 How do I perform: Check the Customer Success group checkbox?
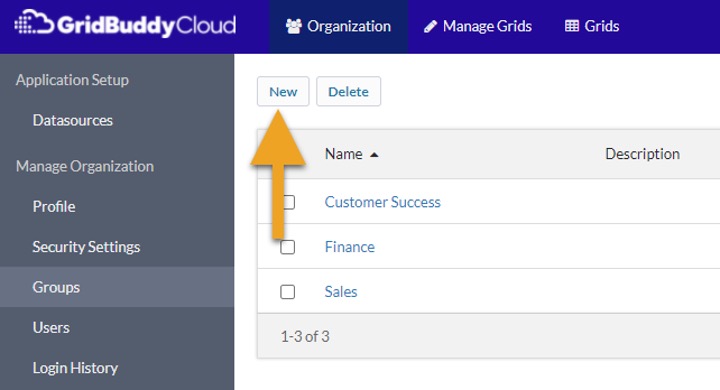pyautogui.click(x=288, y=202)
